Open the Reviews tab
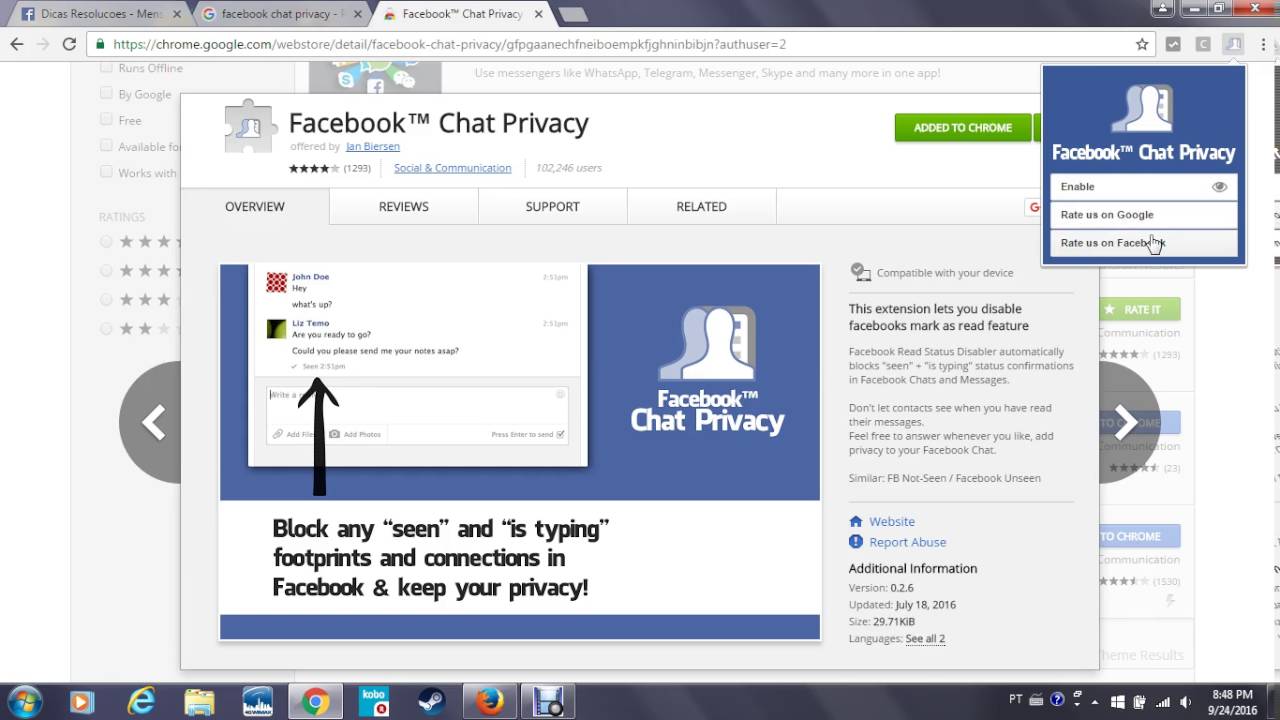Viewport: 1280px width, 720px height. (x=404, y=207)
